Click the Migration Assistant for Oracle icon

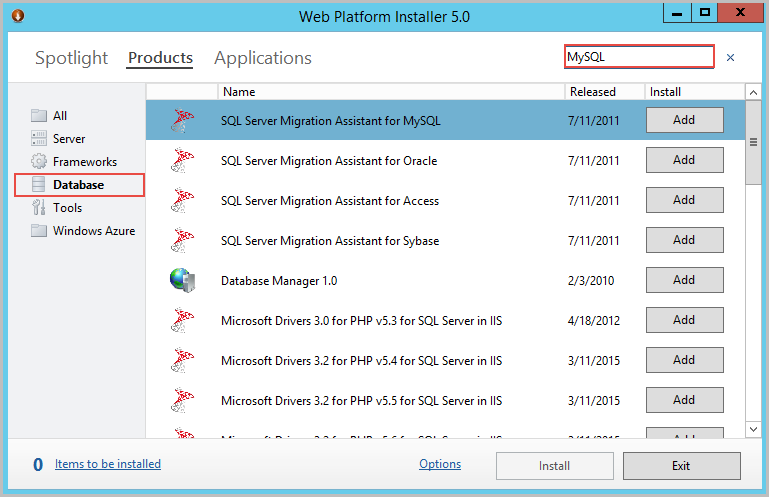(x=181, y=161)
